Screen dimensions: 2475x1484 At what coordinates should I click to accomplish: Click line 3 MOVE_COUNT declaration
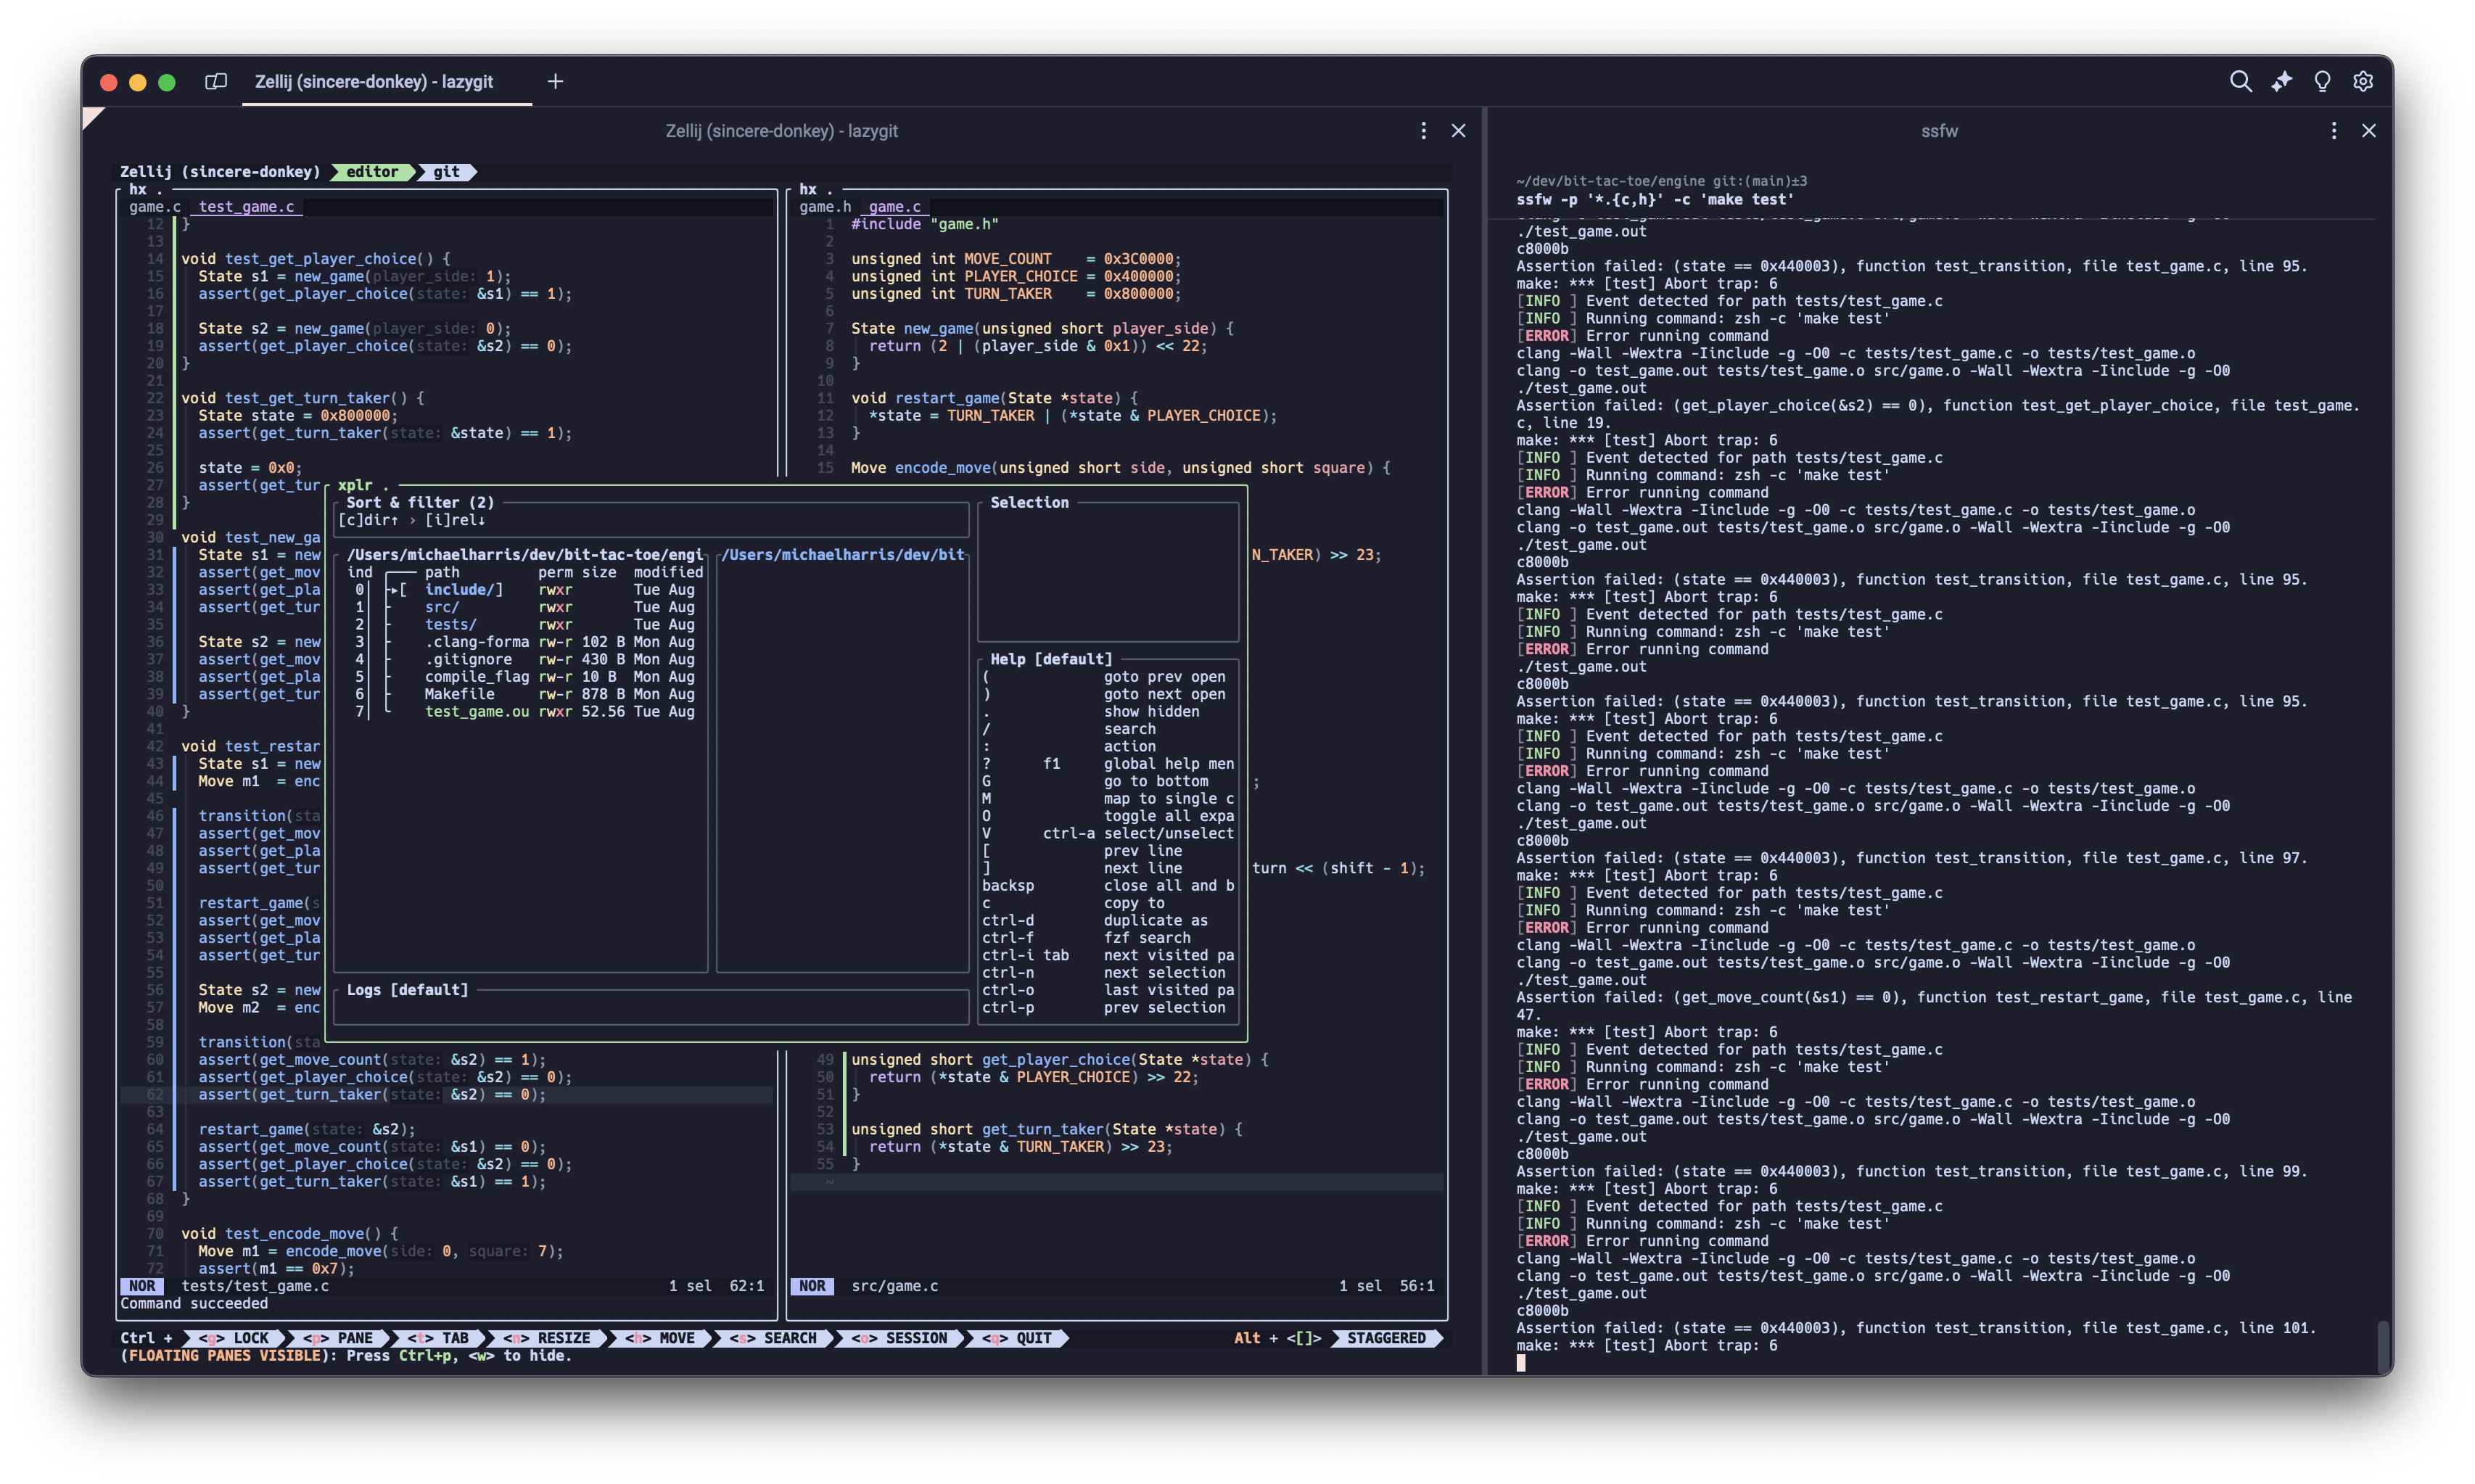[x=1016, y=259]
